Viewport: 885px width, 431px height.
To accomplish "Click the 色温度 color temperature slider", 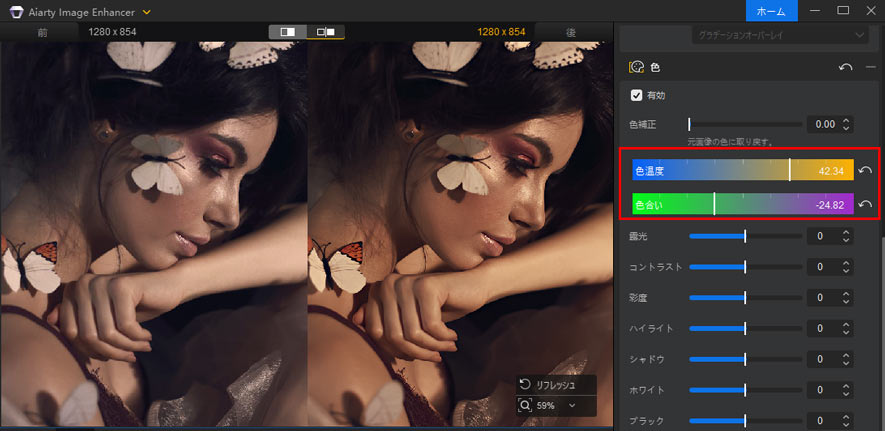I will point(743,170).
